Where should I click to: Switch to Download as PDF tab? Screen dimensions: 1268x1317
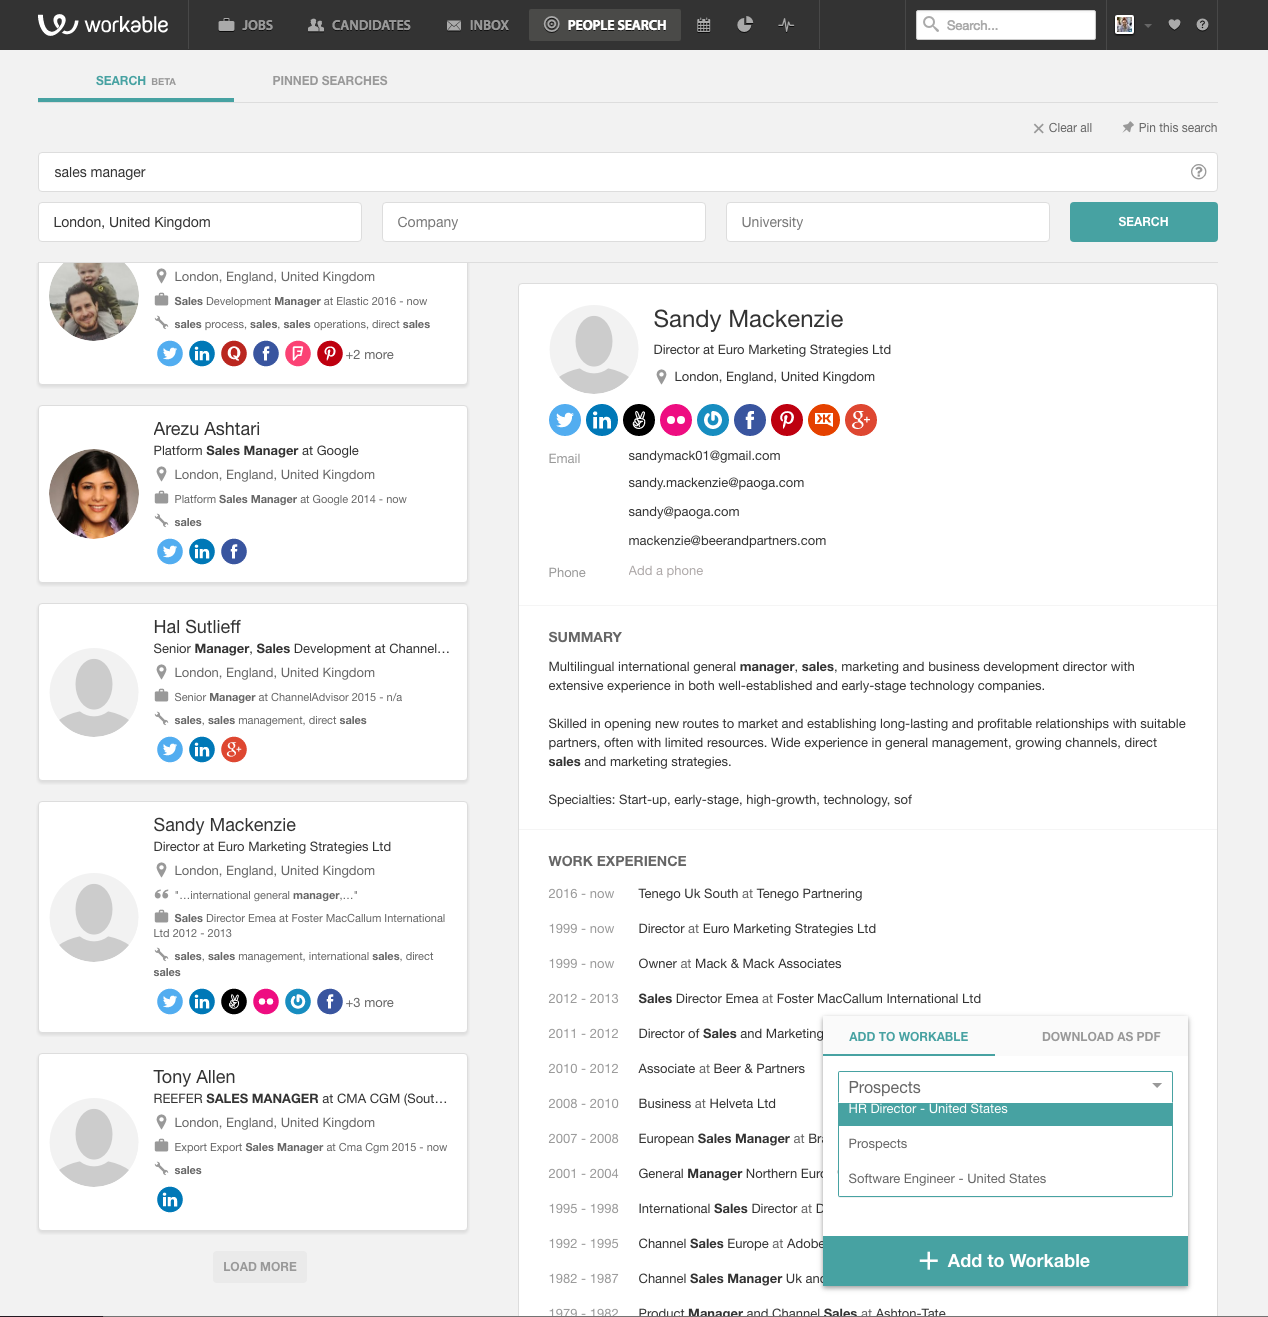pos(1100,1037)
